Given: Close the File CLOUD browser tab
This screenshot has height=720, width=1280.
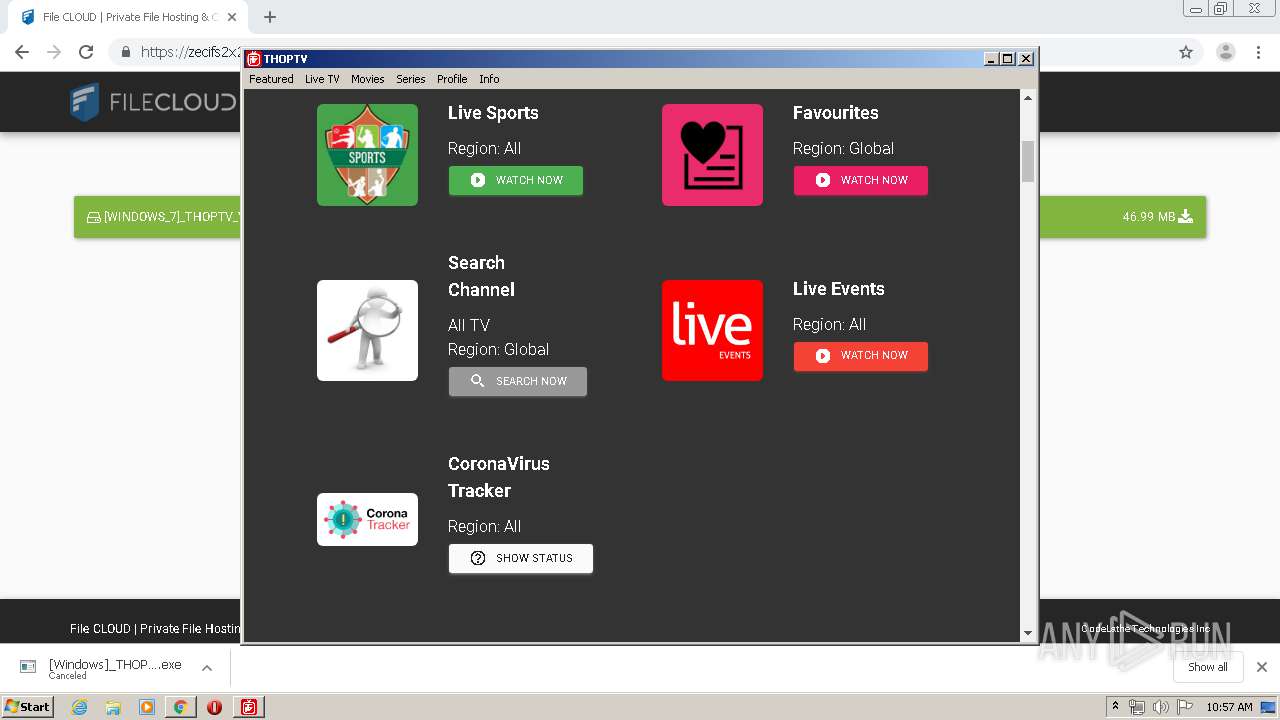Looking at the screenshot, I should pos(232,17).
